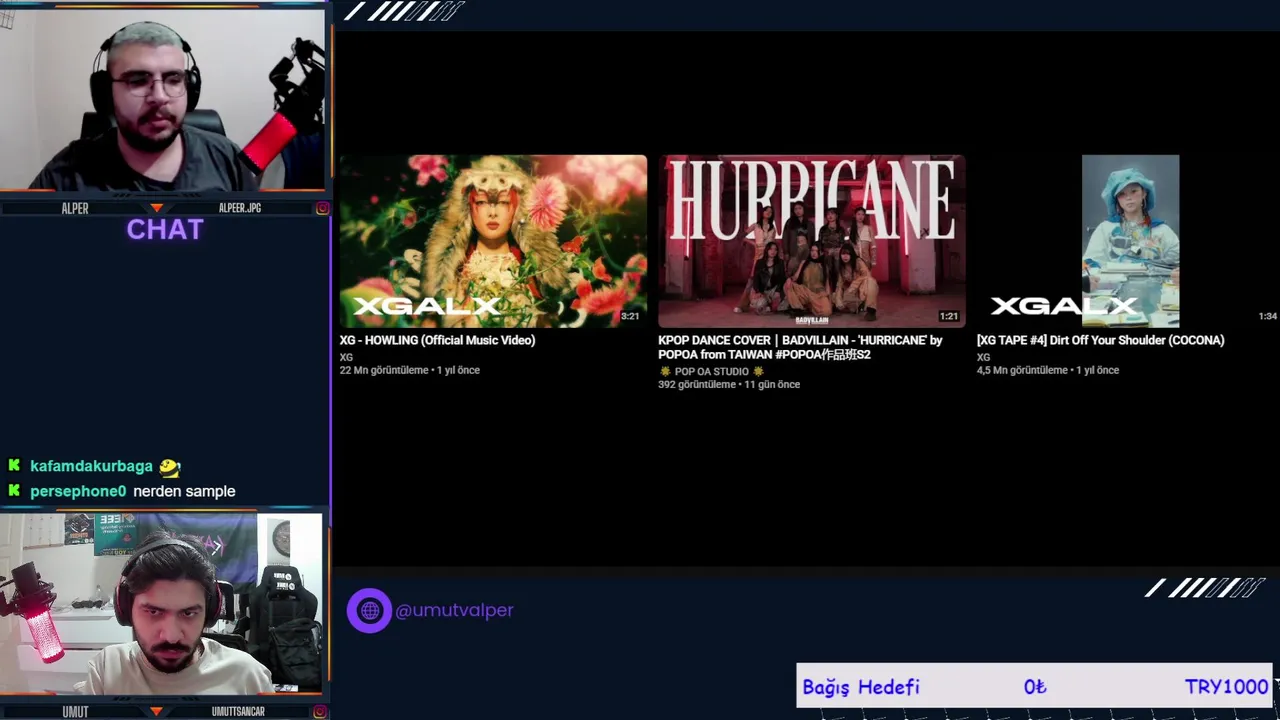Click chat username persephone0
This screenshot has width=1280, height=720.
tap(78, 491)
